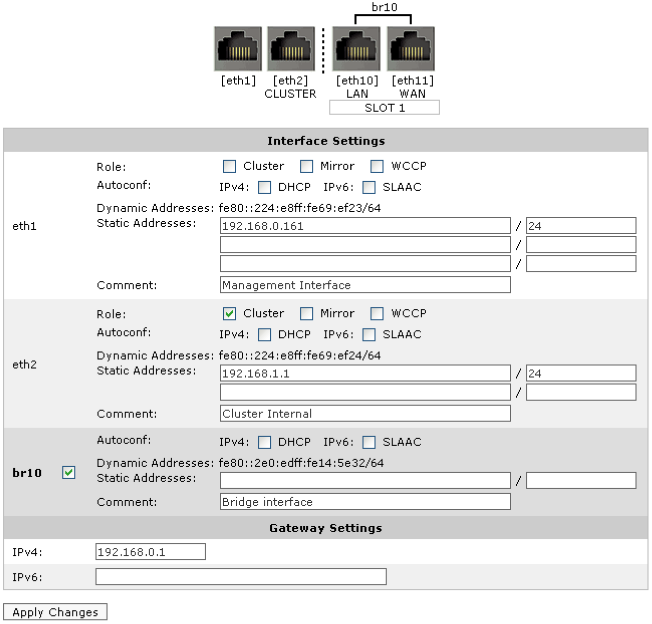Enable WCCP role for eth1
Image resolution: width=652 pixels, height=624 pixels.
(x=377, y=166)
